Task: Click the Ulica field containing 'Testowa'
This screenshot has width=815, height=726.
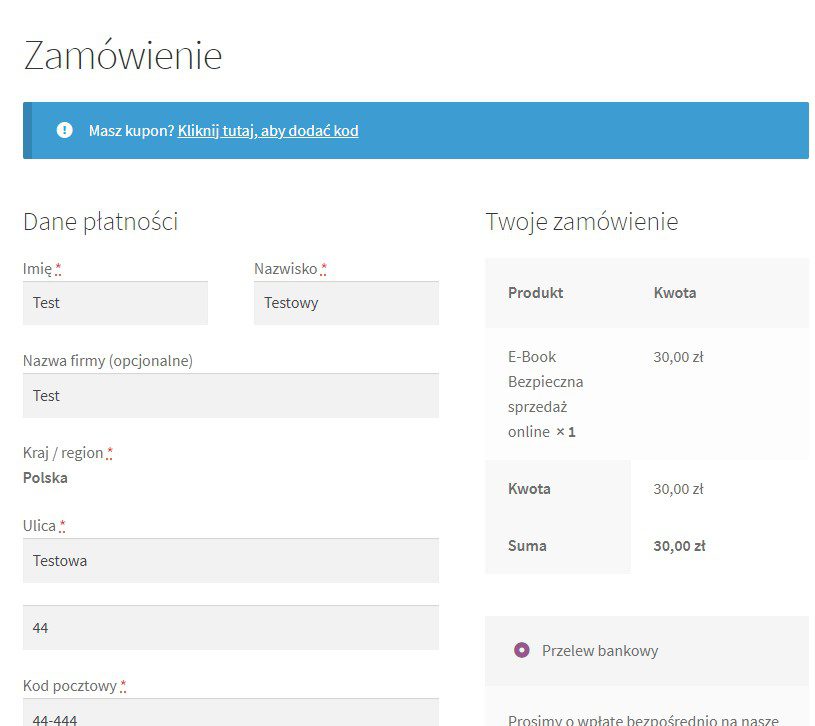Action: tap(230, 561)
